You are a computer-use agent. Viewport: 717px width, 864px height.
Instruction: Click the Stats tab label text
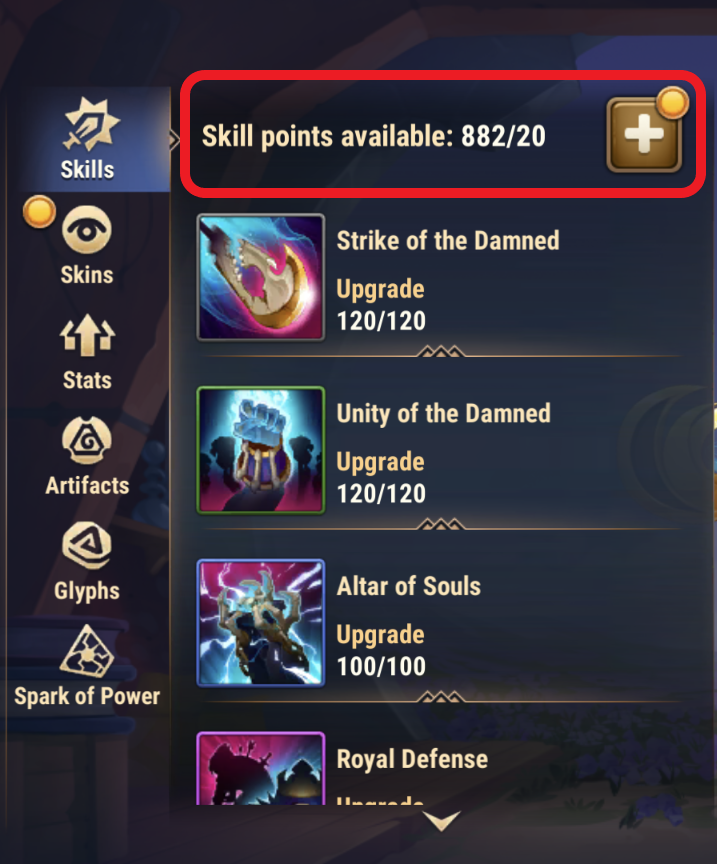coord(87,380)
